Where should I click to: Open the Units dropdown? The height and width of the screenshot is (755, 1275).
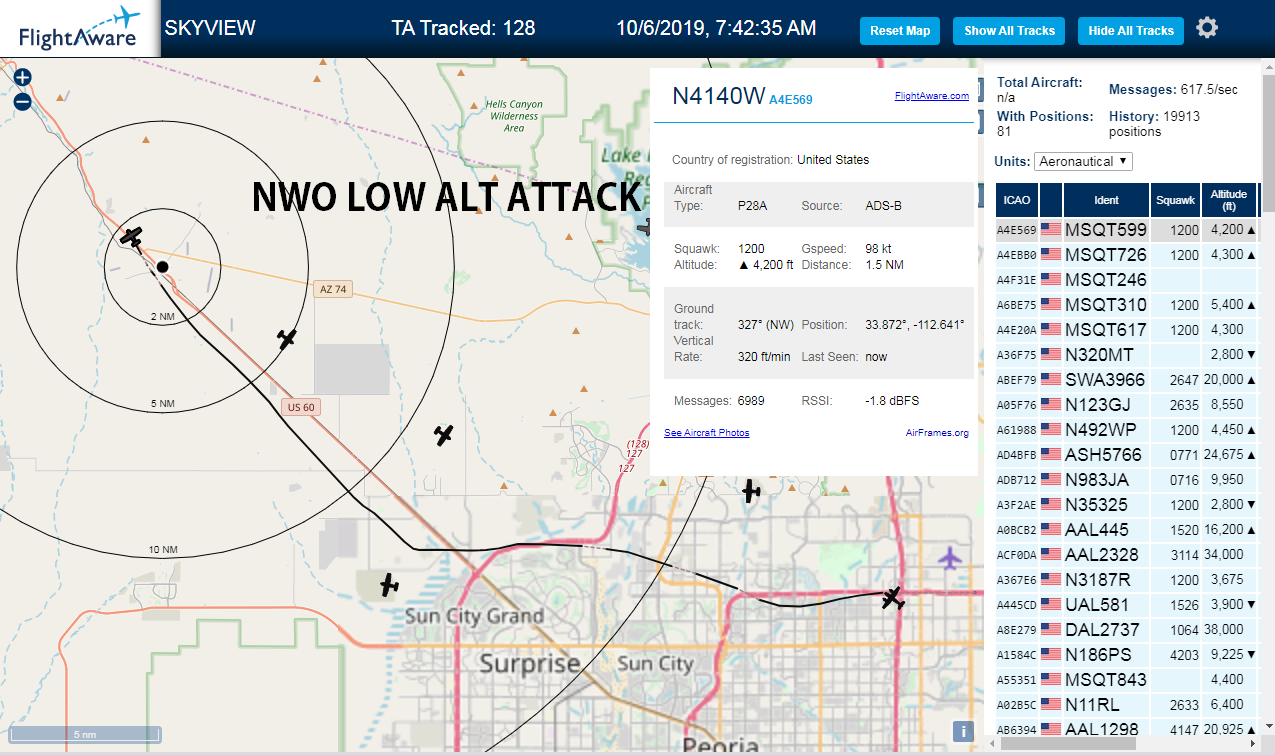1084,161
